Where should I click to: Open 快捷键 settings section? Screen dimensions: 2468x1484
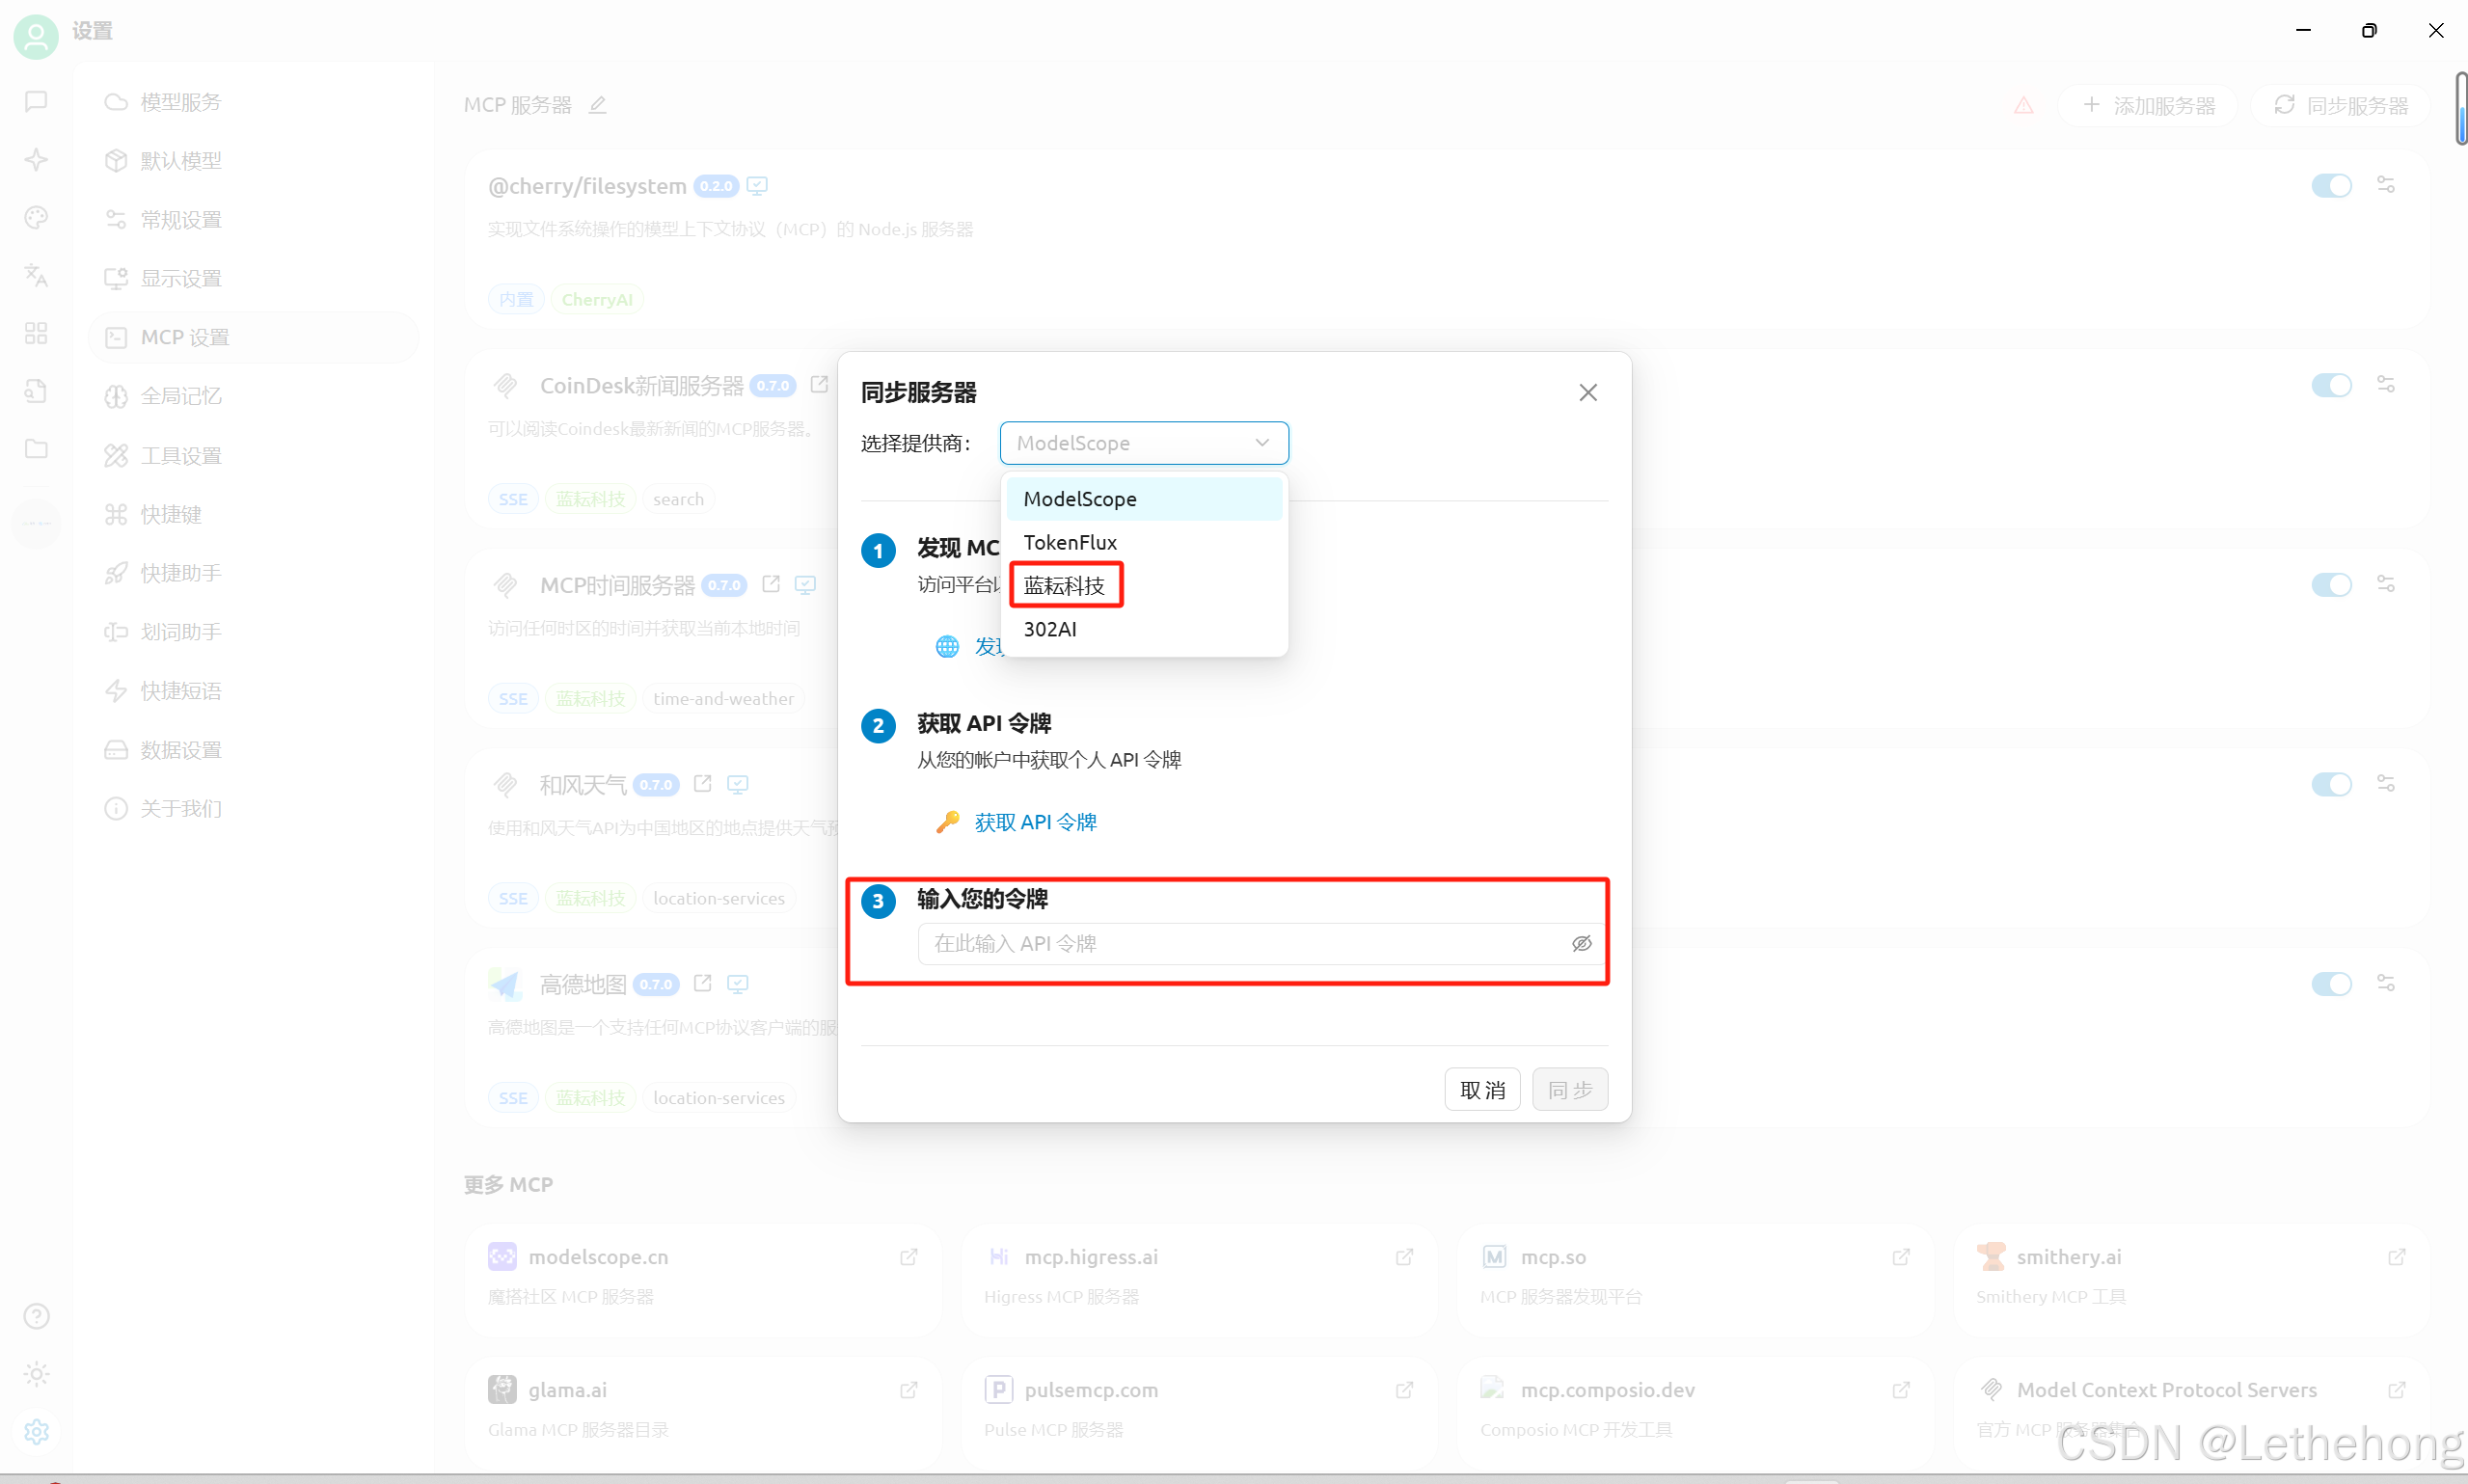click(x=254, y=515)
